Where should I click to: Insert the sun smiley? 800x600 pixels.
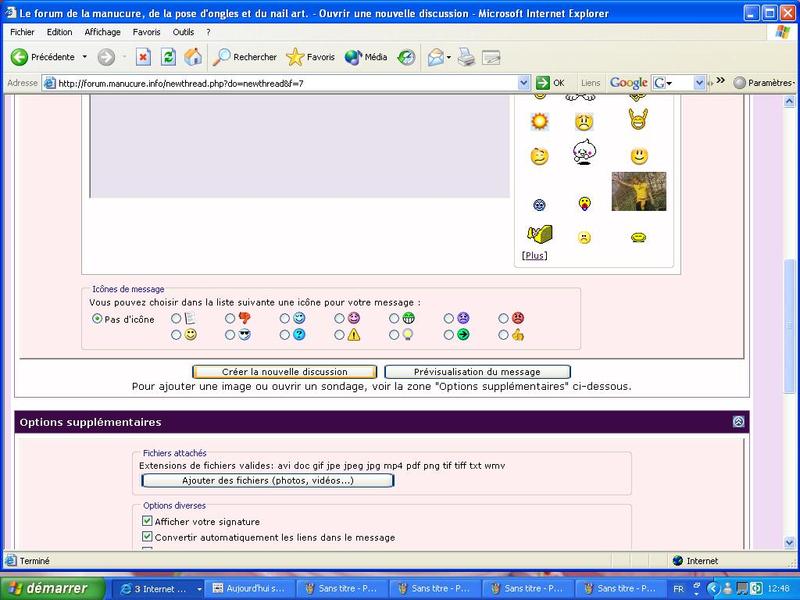(539, 122)
